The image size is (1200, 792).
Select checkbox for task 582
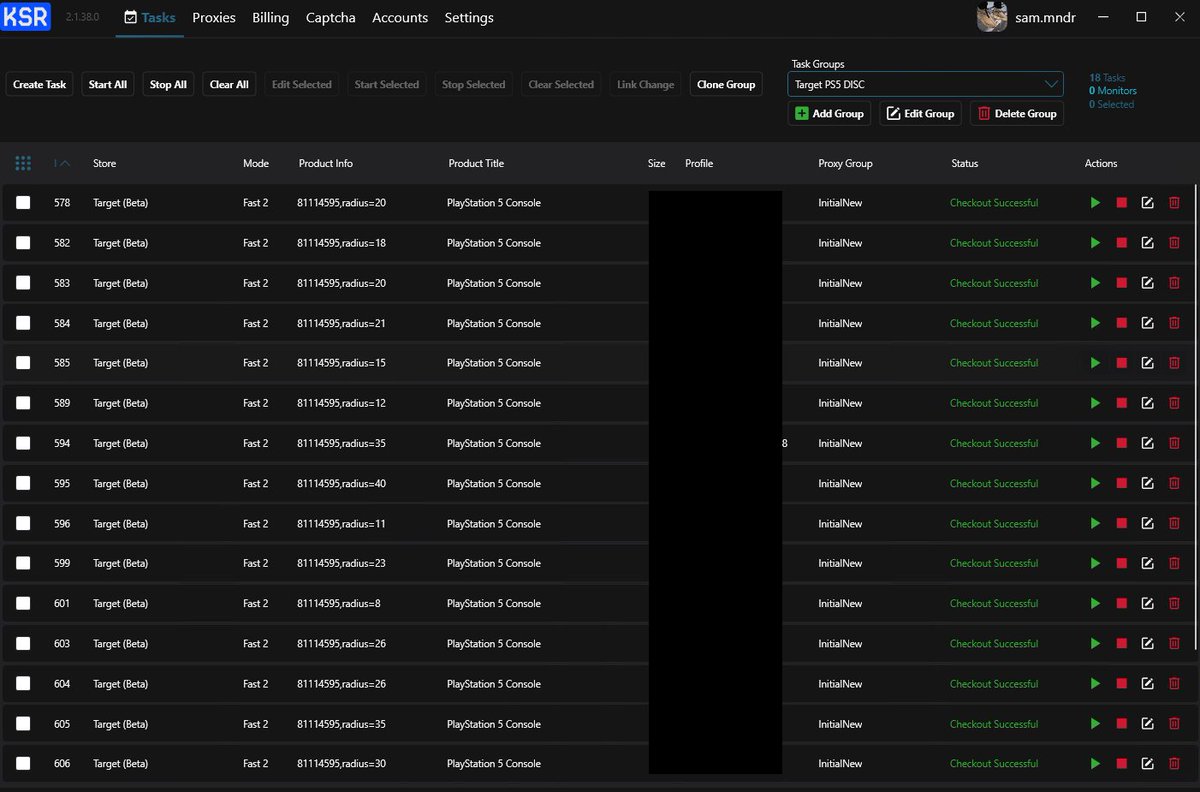click(x=23, y=243)
